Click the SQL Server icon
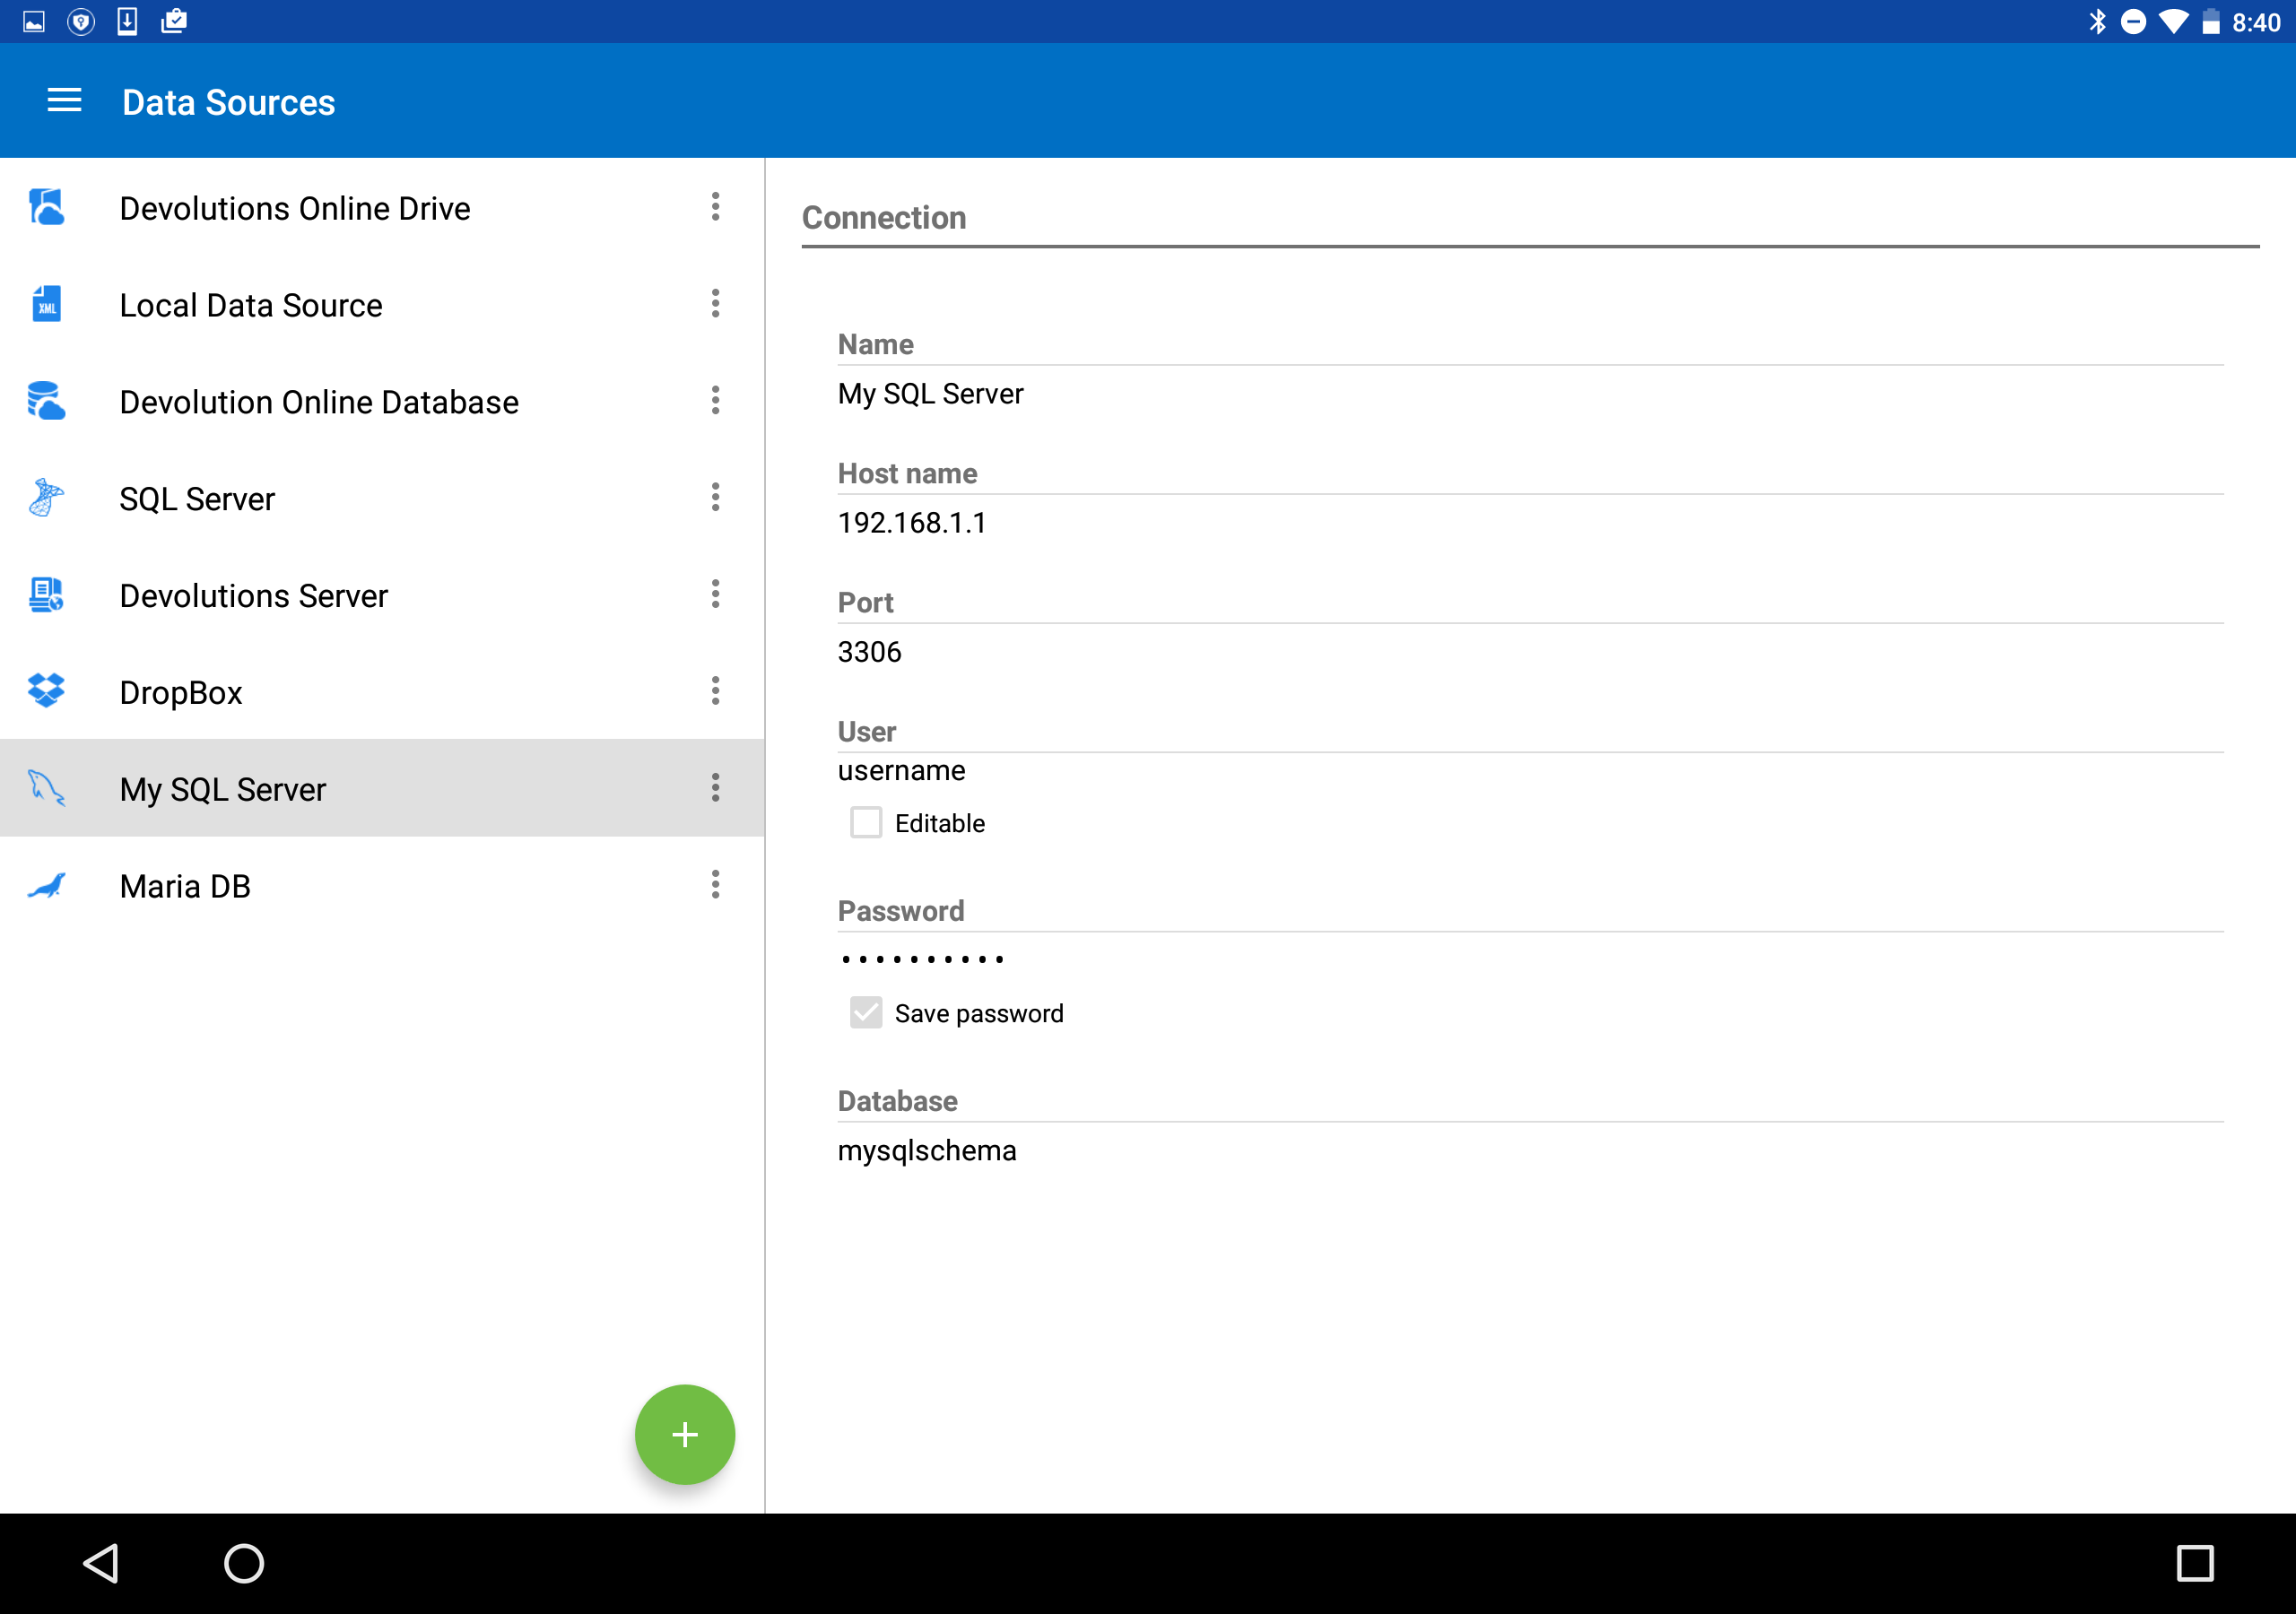Screen dimensions: 2296x1614 tap(46, 498)
